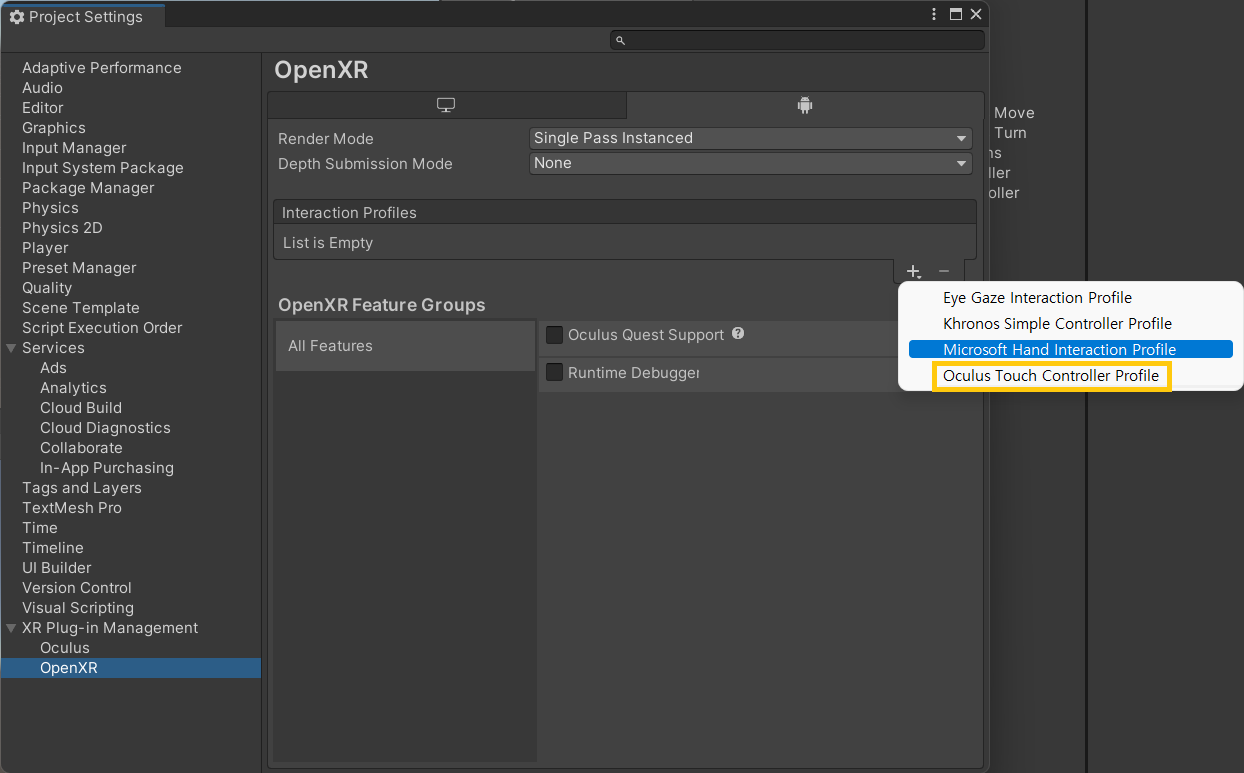Viewport: 1244px width, 773px height.
Task: Show help for Oculus Quest Support
Action: click(738, 333)
